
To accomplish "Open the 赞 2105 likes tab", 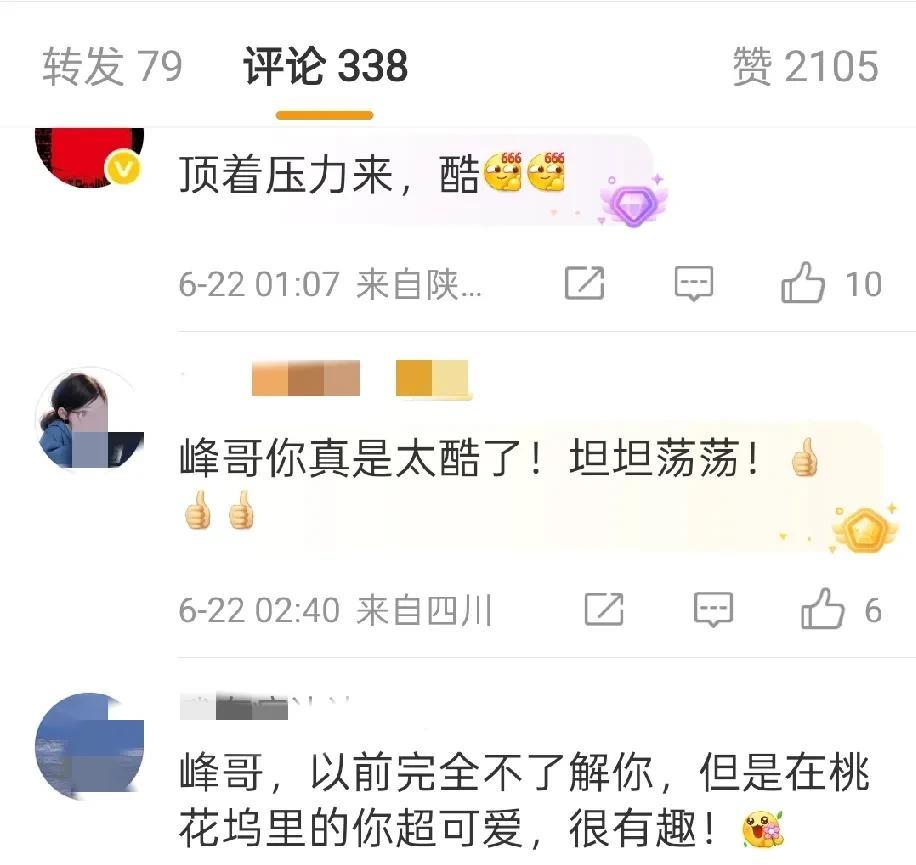I will click(x=806, y=66).
